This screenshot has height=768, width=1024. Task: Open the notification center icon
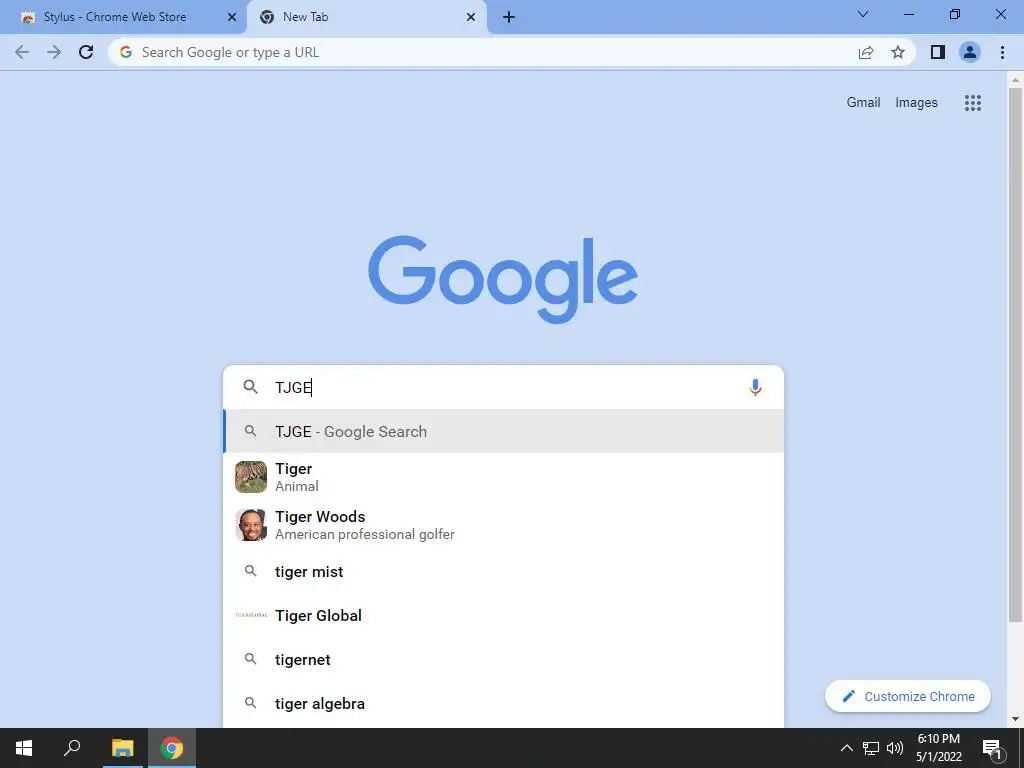click(991, 748)
